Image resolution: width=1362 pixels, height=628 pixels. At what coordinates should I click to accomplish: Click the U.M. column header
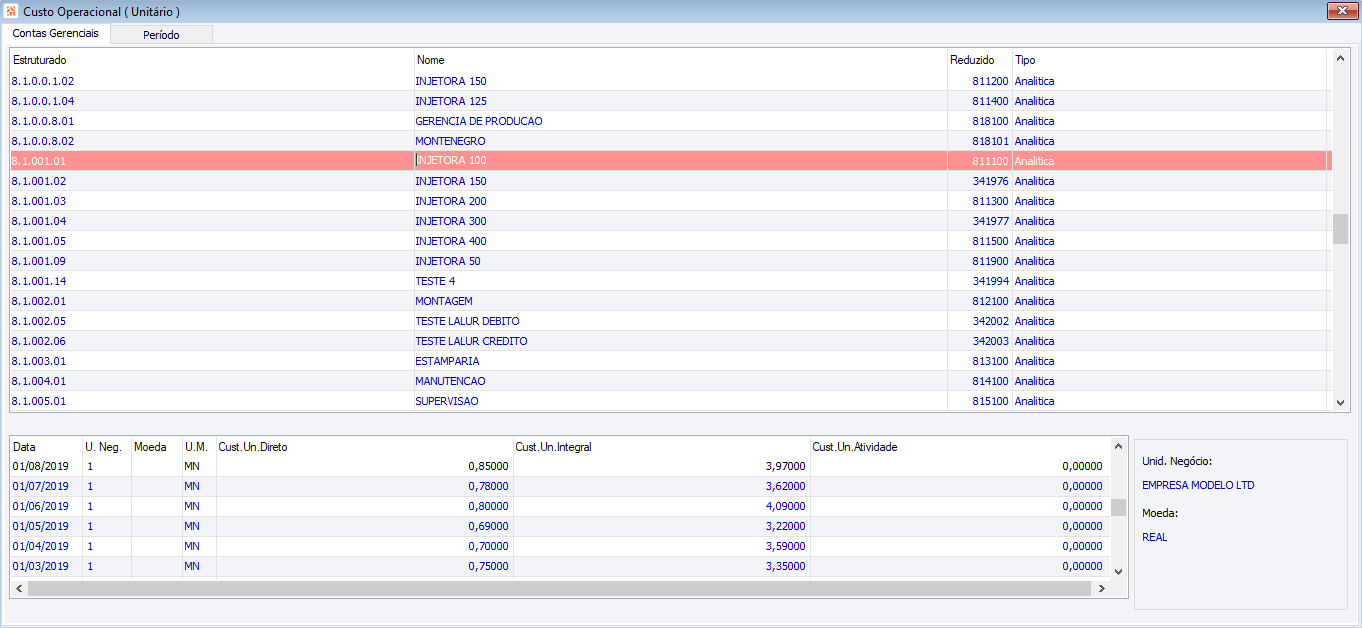(x=199, y=447)
